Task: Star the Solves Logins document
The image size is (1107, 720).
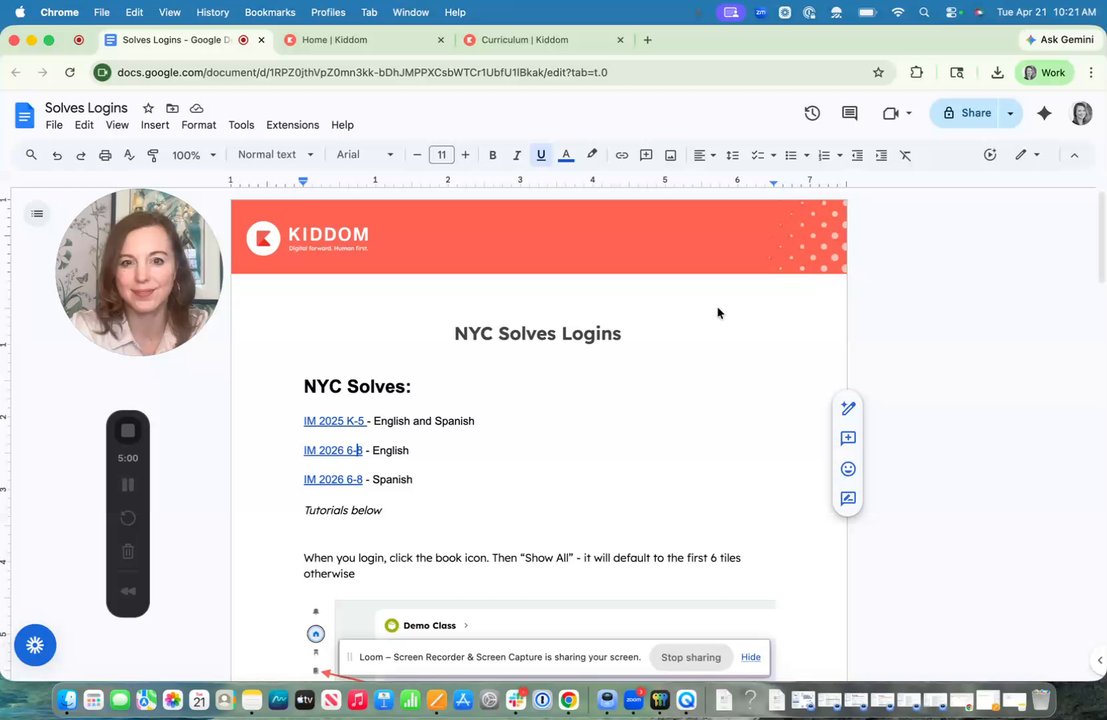Action: (x=148, y=108)
